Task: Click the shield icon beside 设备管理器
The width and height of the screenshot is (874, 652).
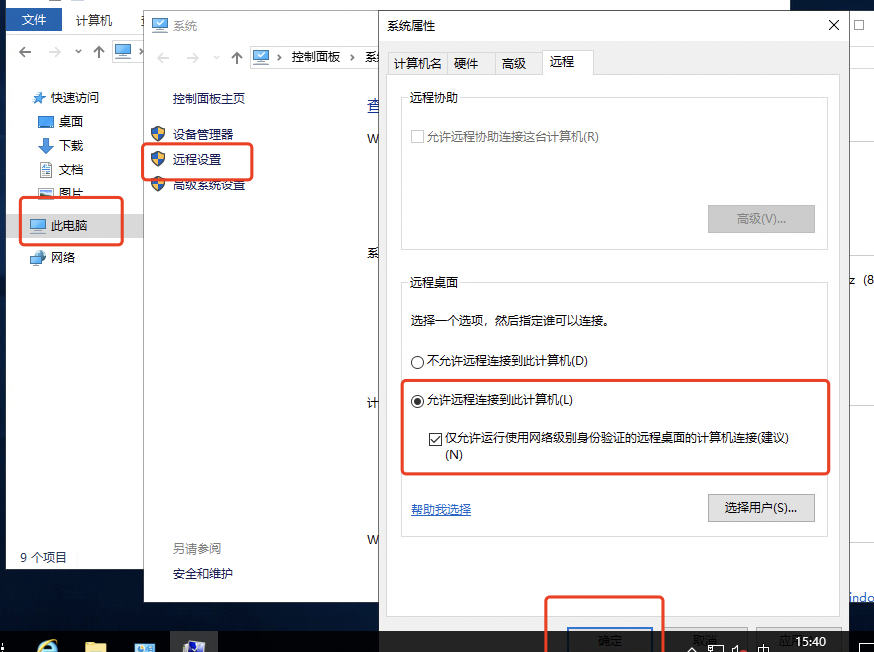Action: (x=157, y=134)
